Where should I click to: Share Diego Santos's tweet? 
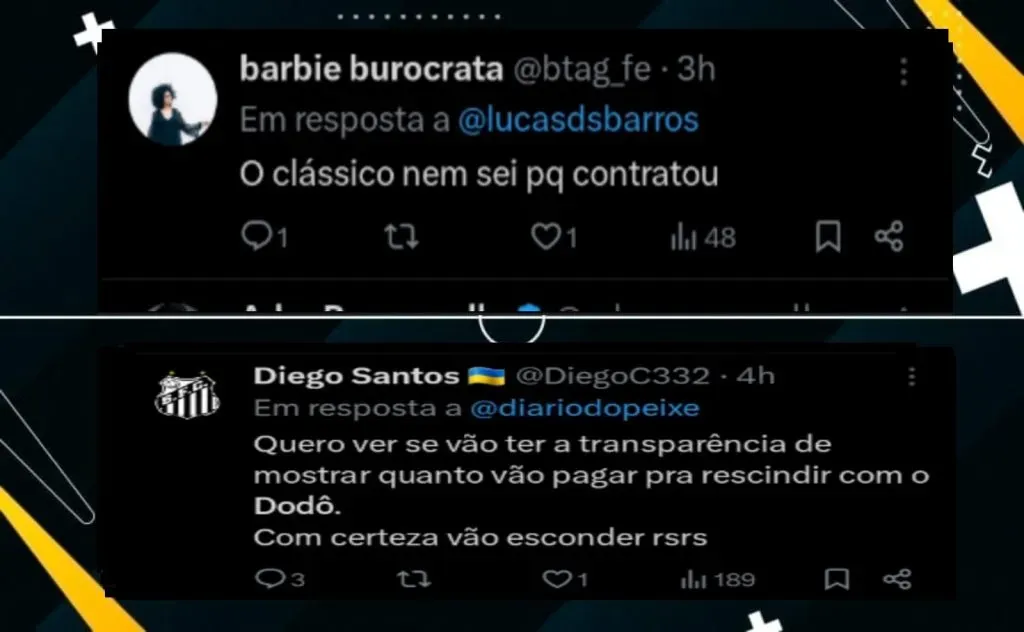[x=897, y=579]
